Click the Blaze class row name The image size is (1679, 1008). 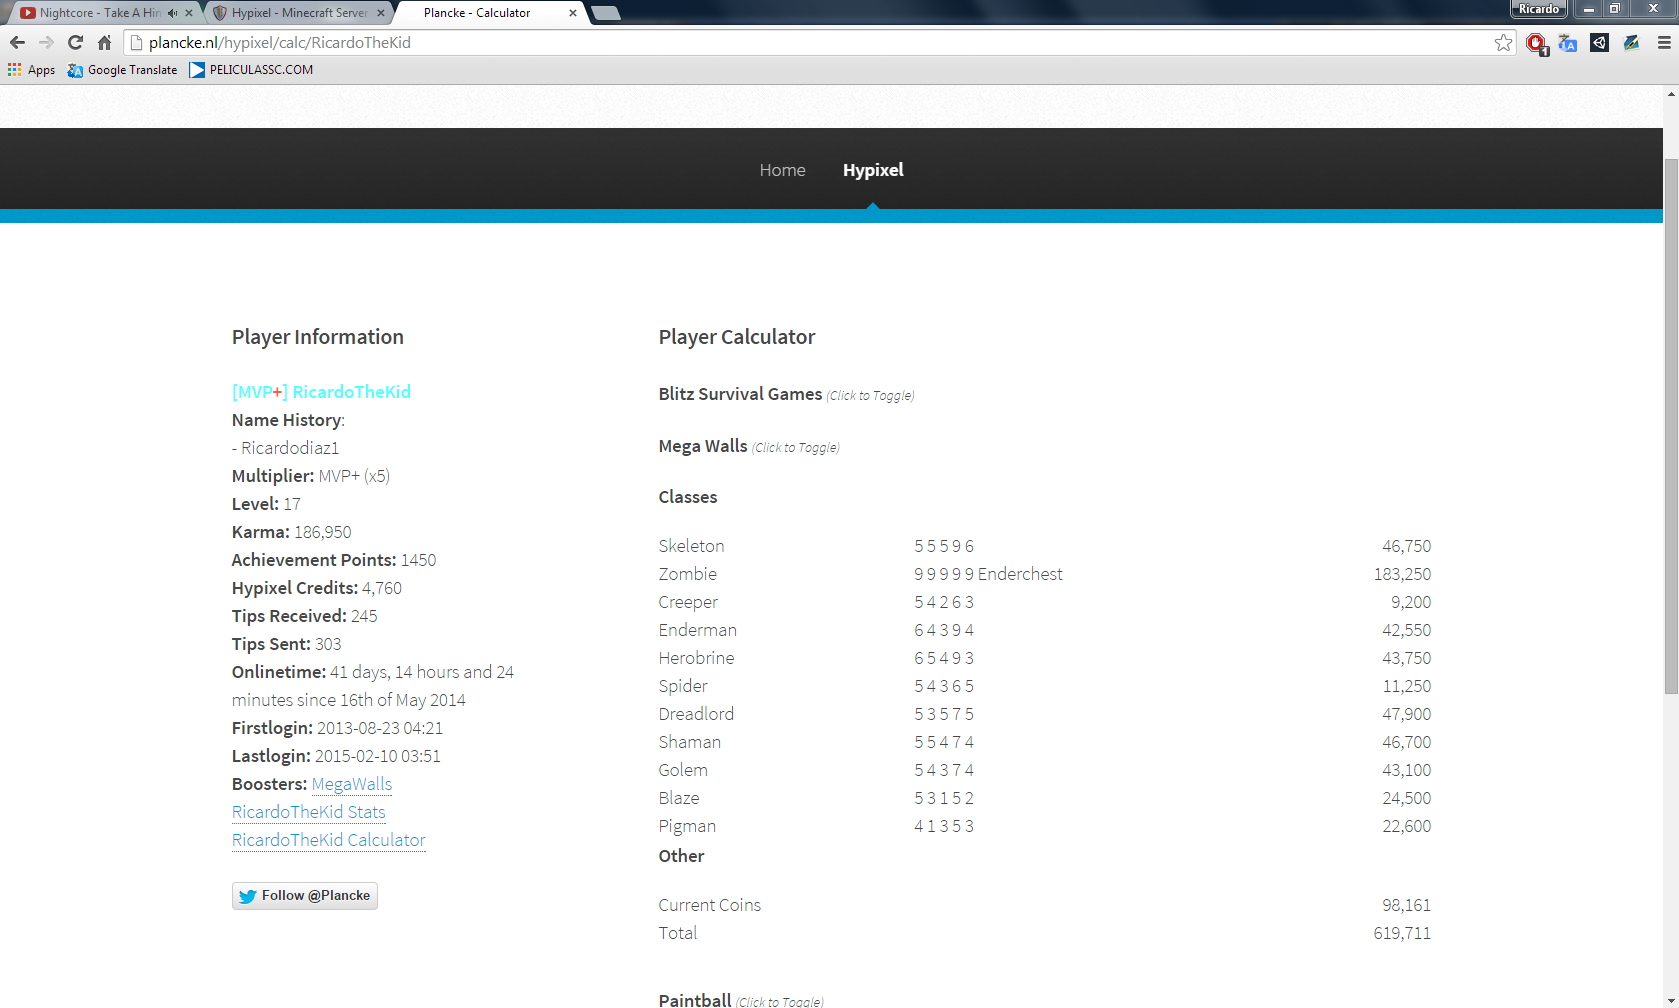pos(679,798)
